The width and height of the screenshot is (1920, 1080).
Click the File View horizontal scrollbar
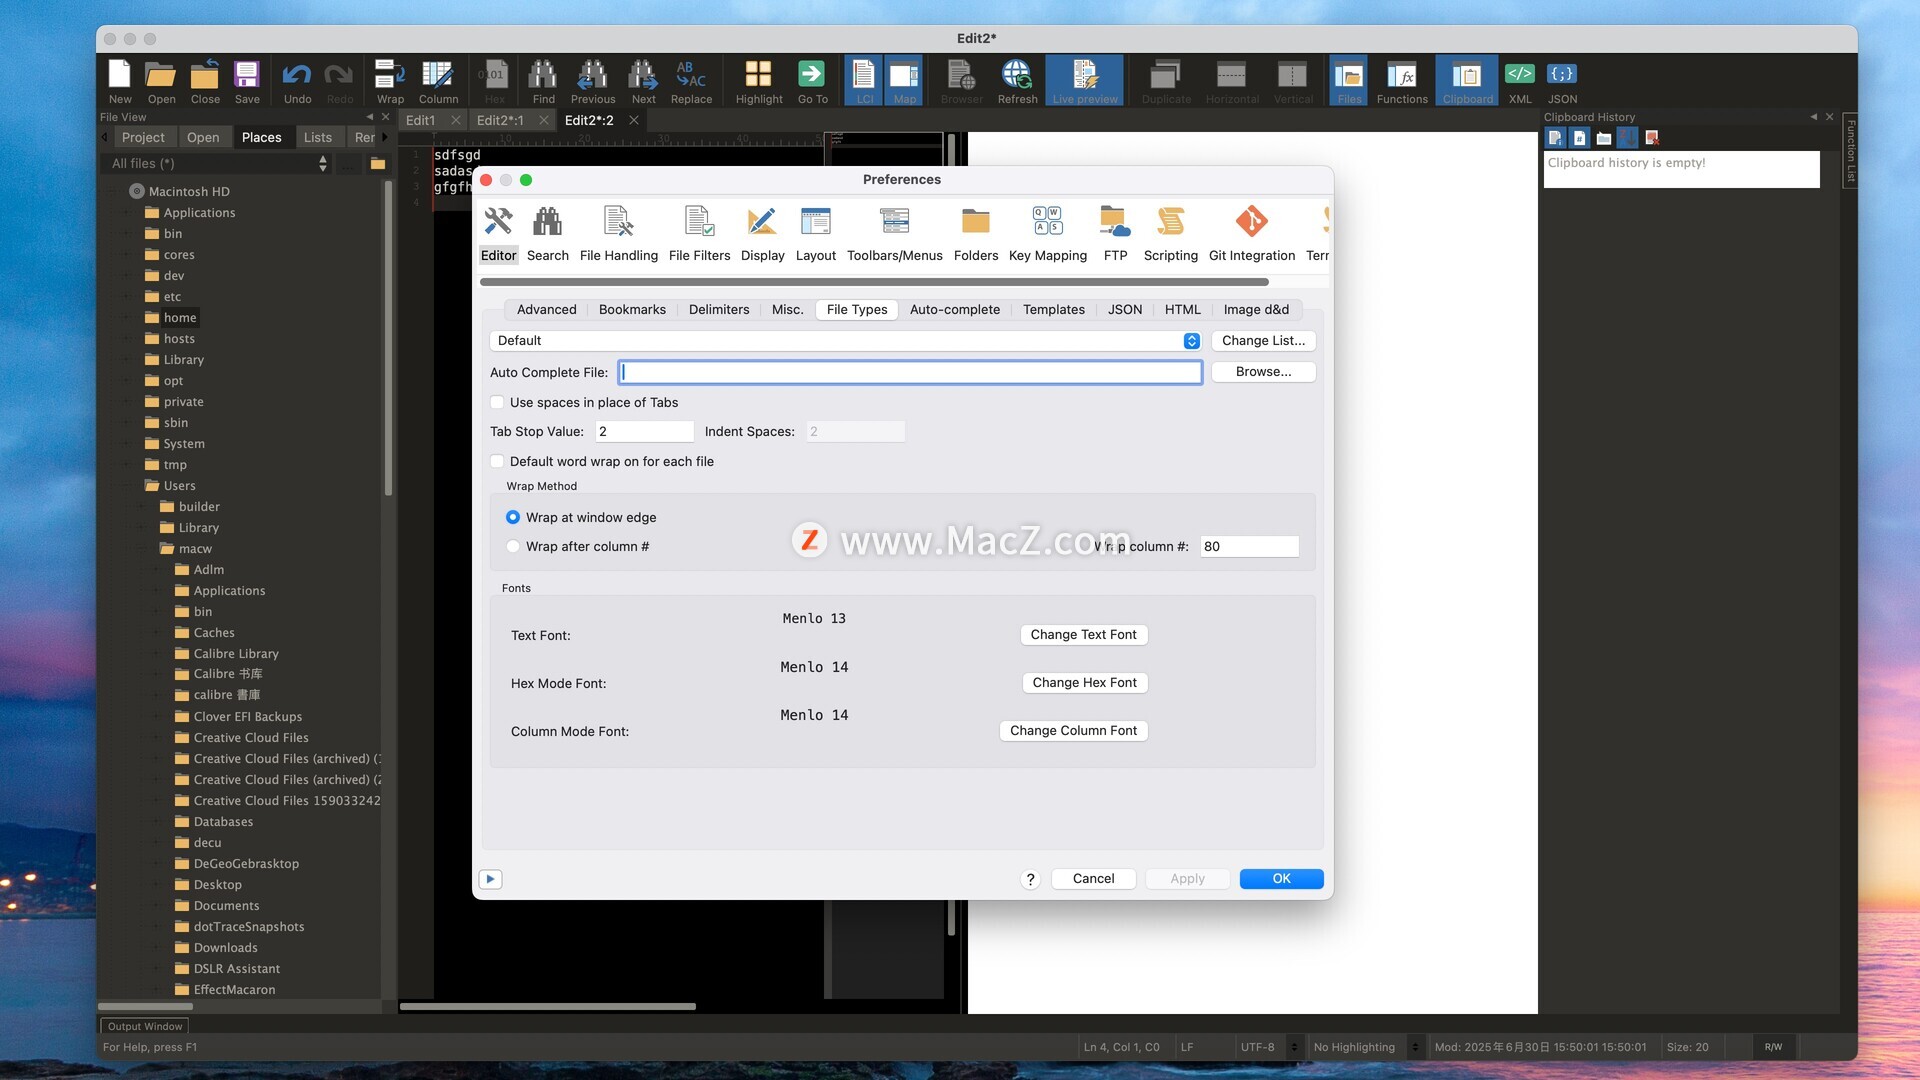(145, 1006)
